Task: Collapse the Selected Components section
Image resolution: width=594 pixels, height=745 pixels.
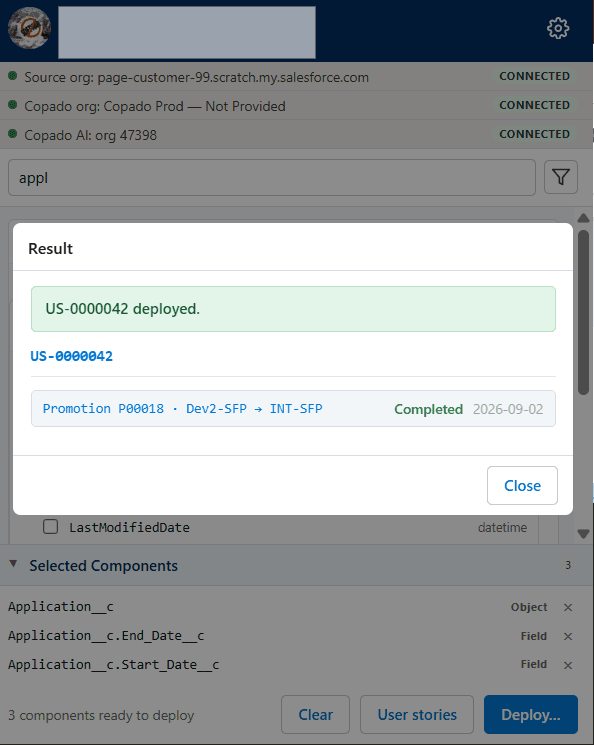Action: pos(13,564)
